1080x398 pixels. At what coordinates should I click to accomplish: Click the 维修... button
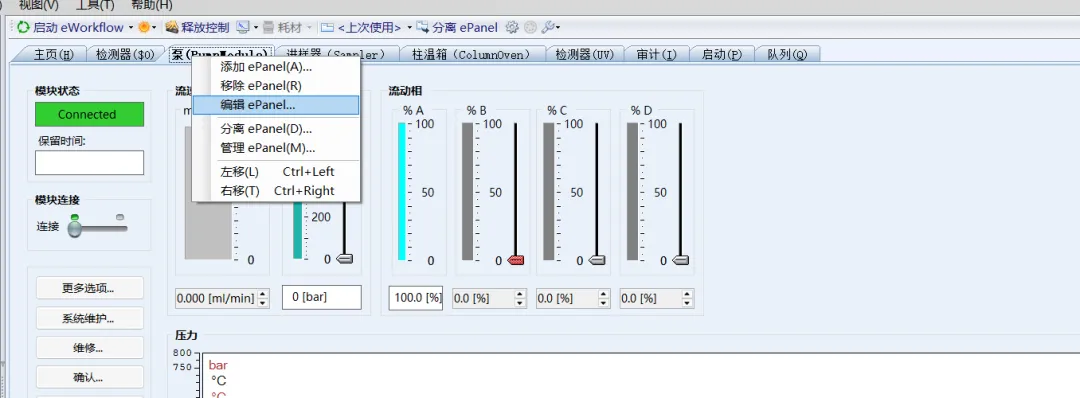[89, 348]
